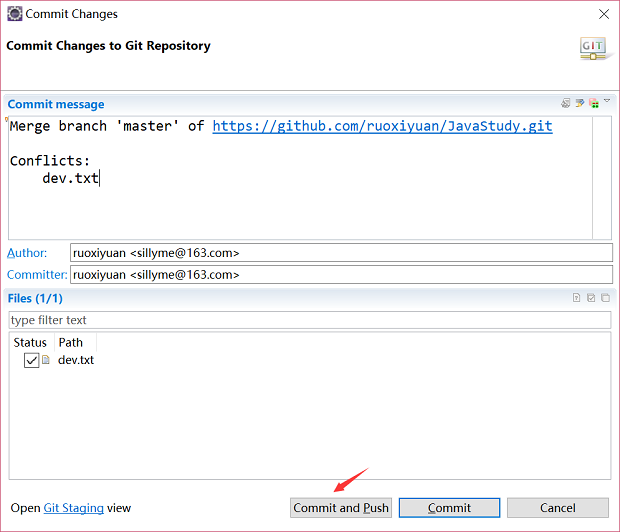620x532 pixels.
Task: Open the commit message view menu arrow
Action: click(607, 102)
